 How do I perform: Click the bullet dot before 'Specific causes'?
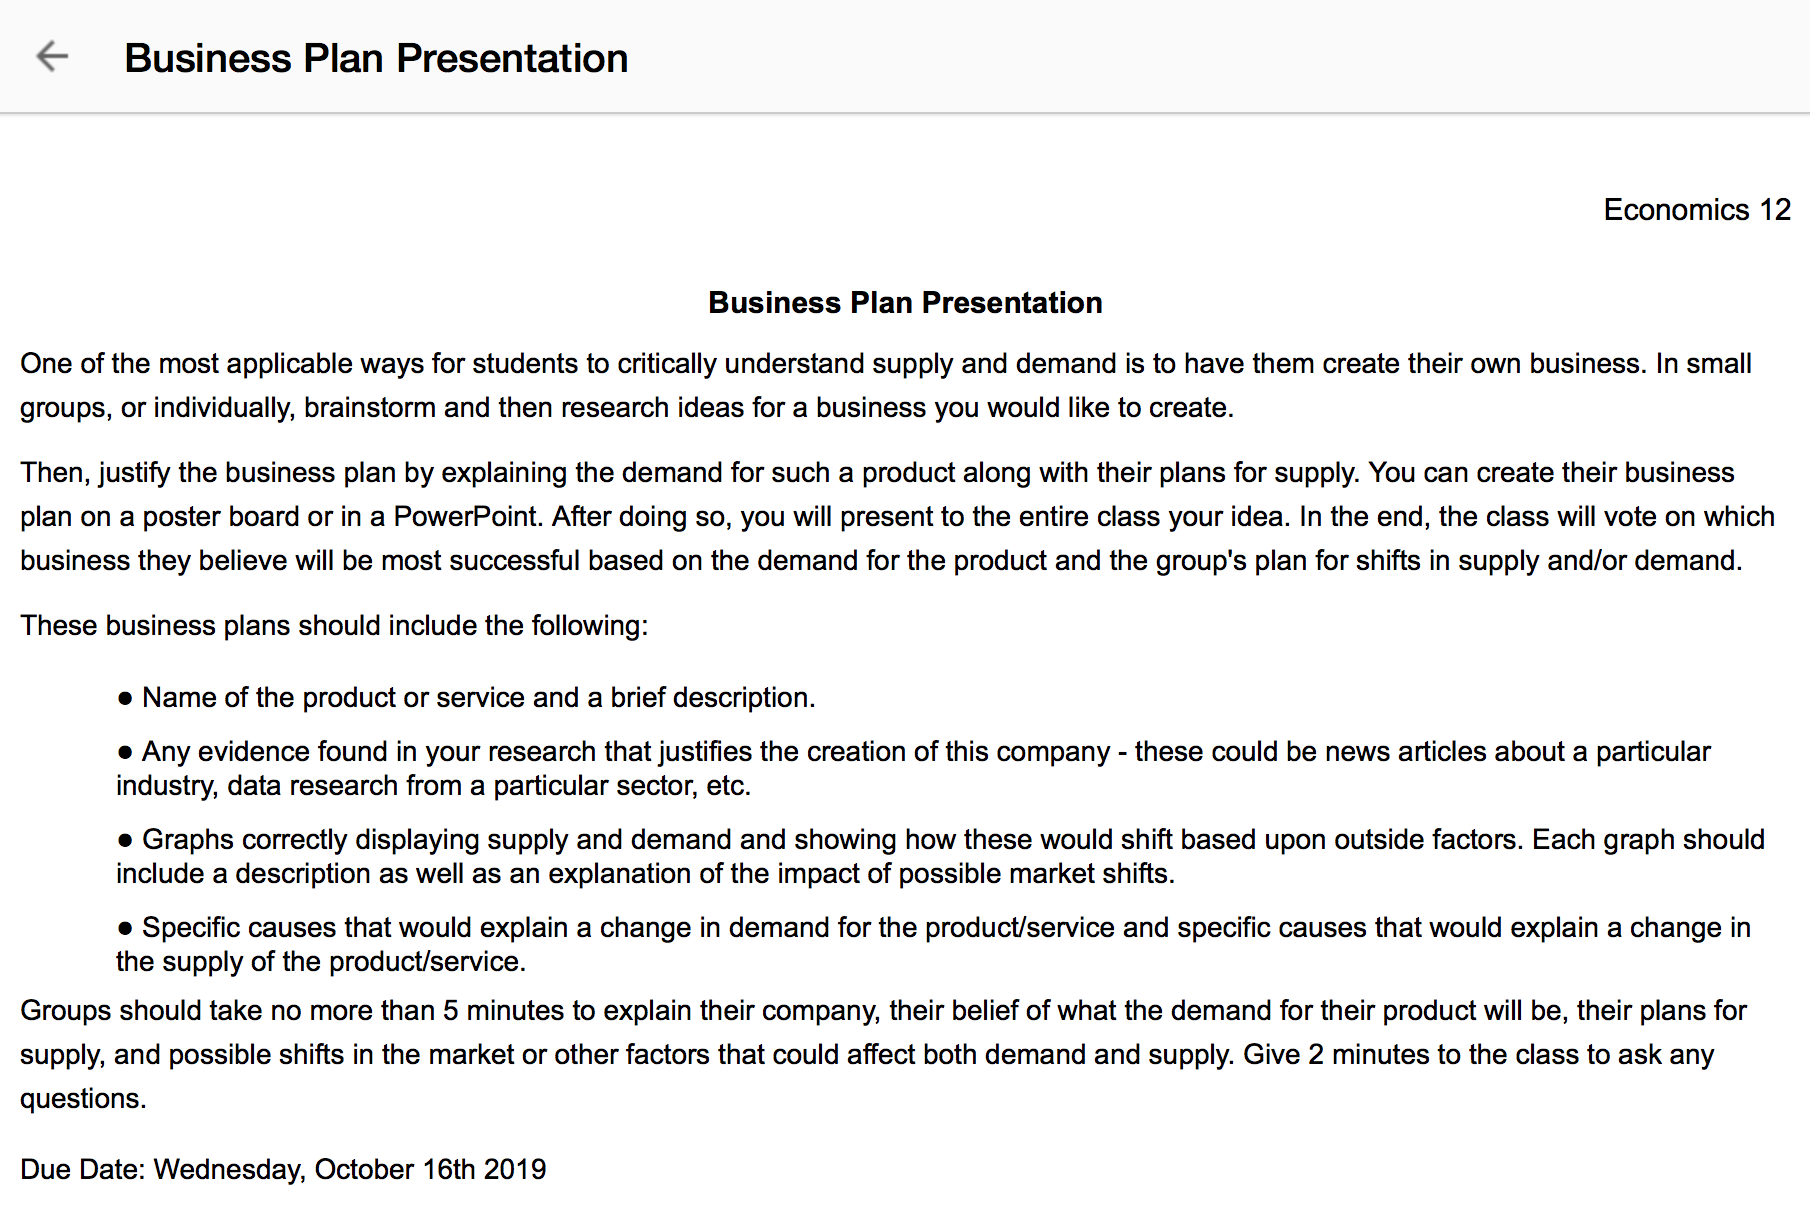(x=125, y=928)
